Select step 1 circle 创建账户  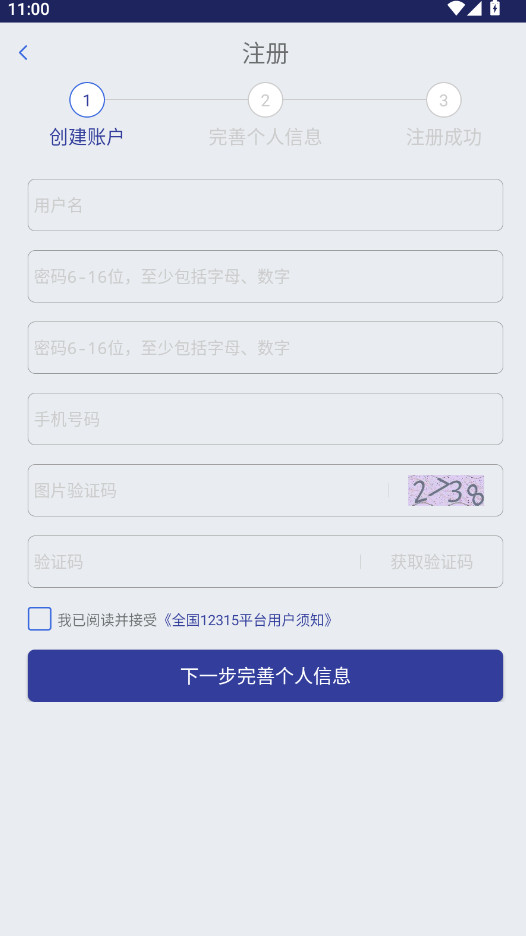tap(87, 100)
